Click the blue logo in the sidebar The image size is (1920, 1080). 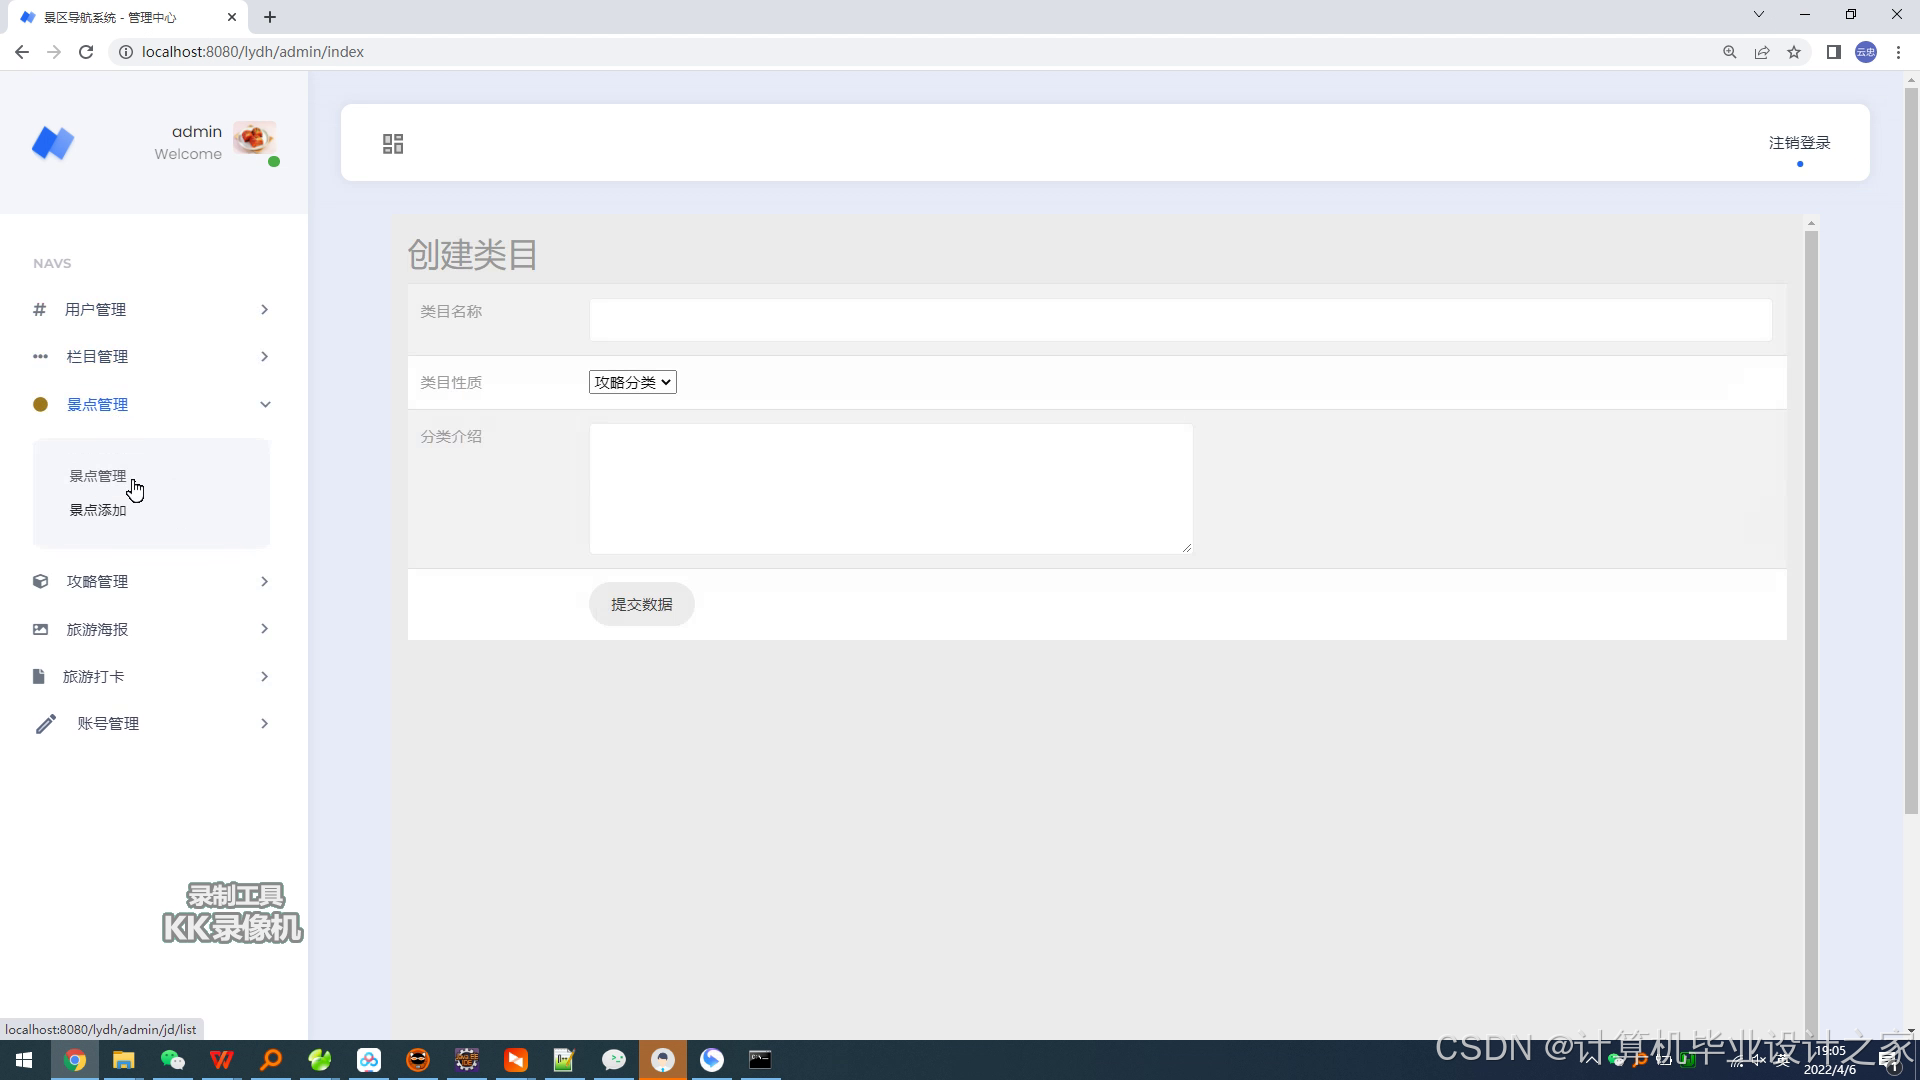click(x=53, y=143)
